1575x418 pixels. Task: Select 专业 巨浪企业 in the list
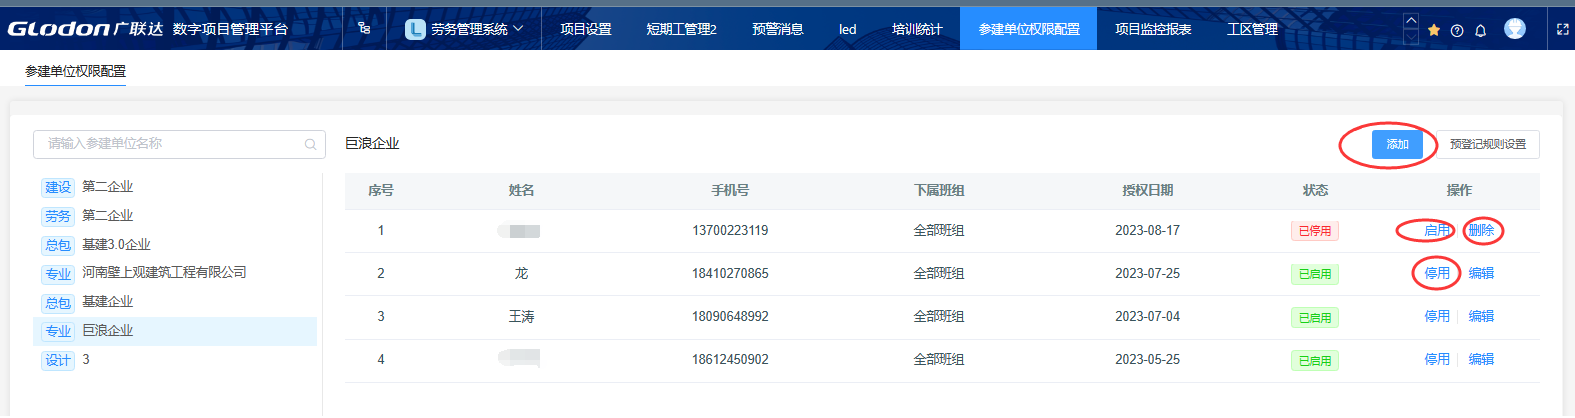[175, 331]
